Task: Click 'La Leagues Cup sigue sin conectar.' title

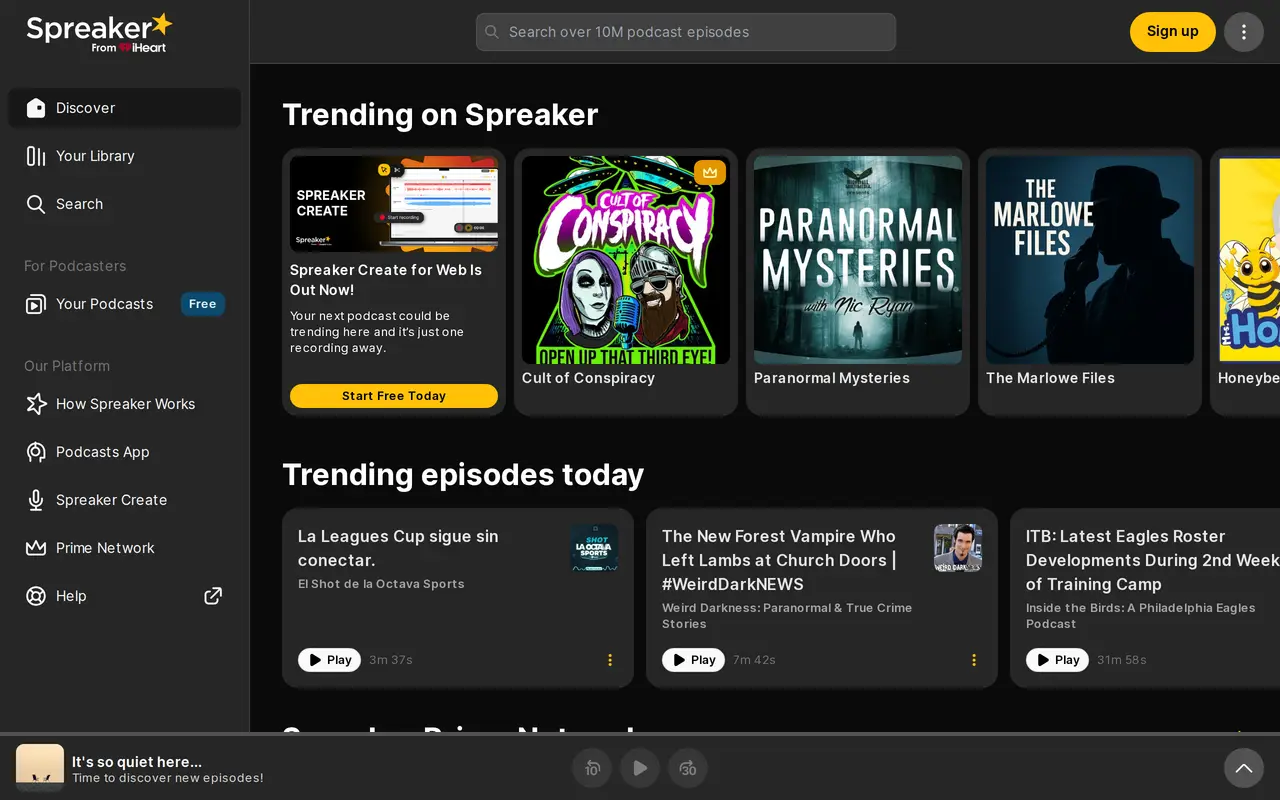Action: point(398,548)
